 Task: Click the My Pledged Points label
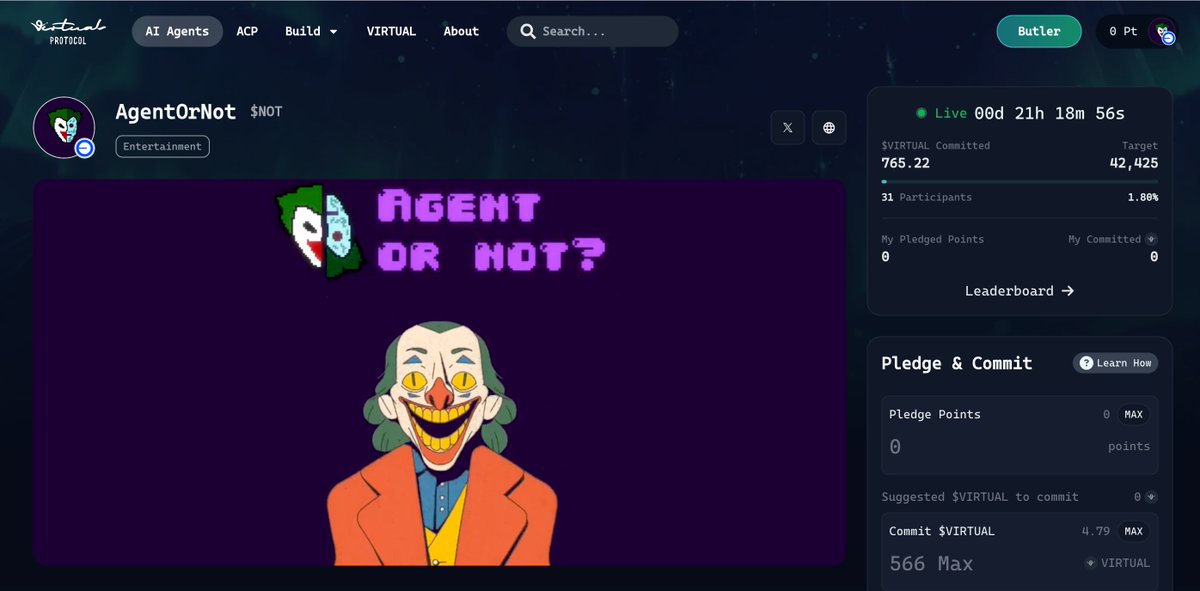point(932,239)
